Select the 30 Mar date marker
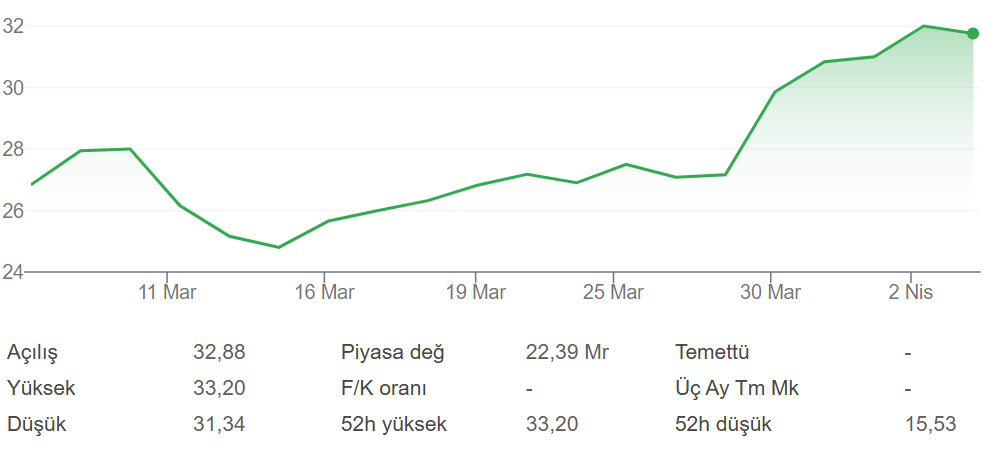 coord(771,292)
